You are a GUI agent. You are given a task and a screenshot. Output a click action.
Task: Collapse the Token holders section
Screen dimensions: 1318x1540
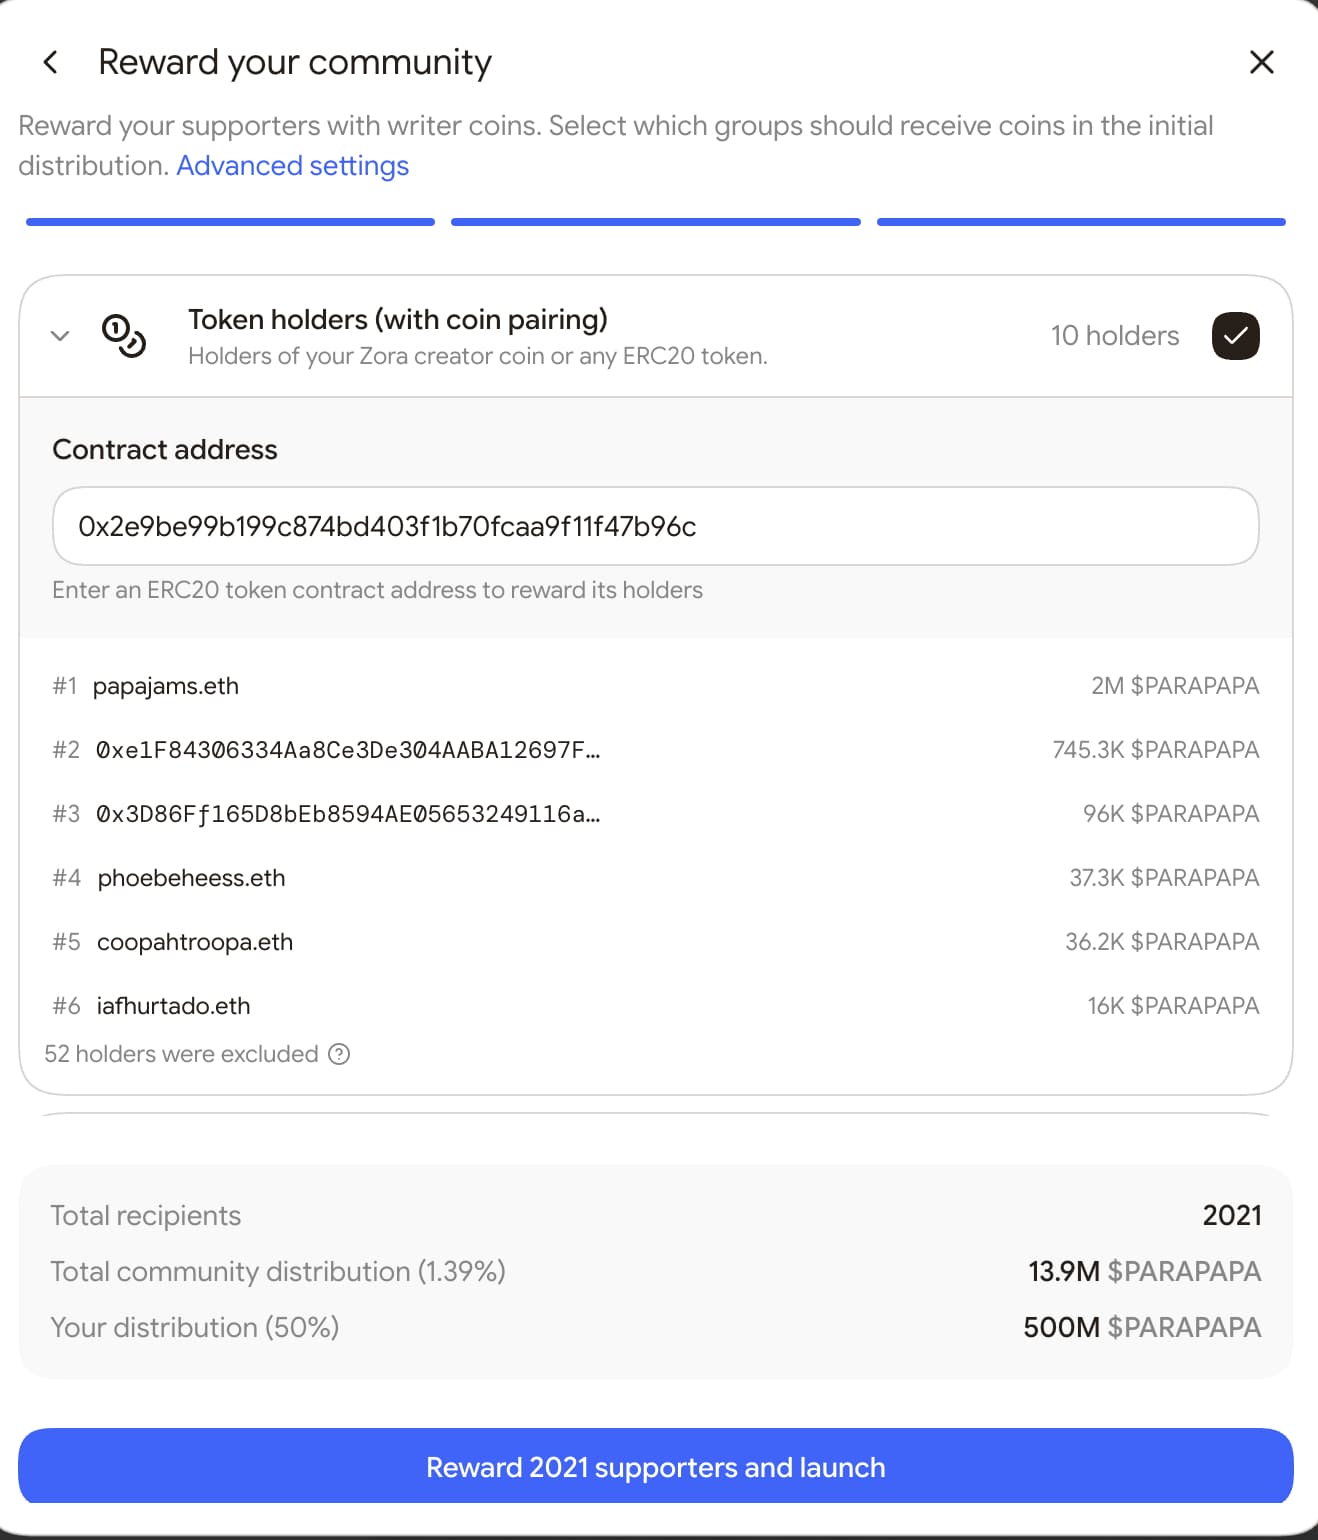tap(59, 335)
